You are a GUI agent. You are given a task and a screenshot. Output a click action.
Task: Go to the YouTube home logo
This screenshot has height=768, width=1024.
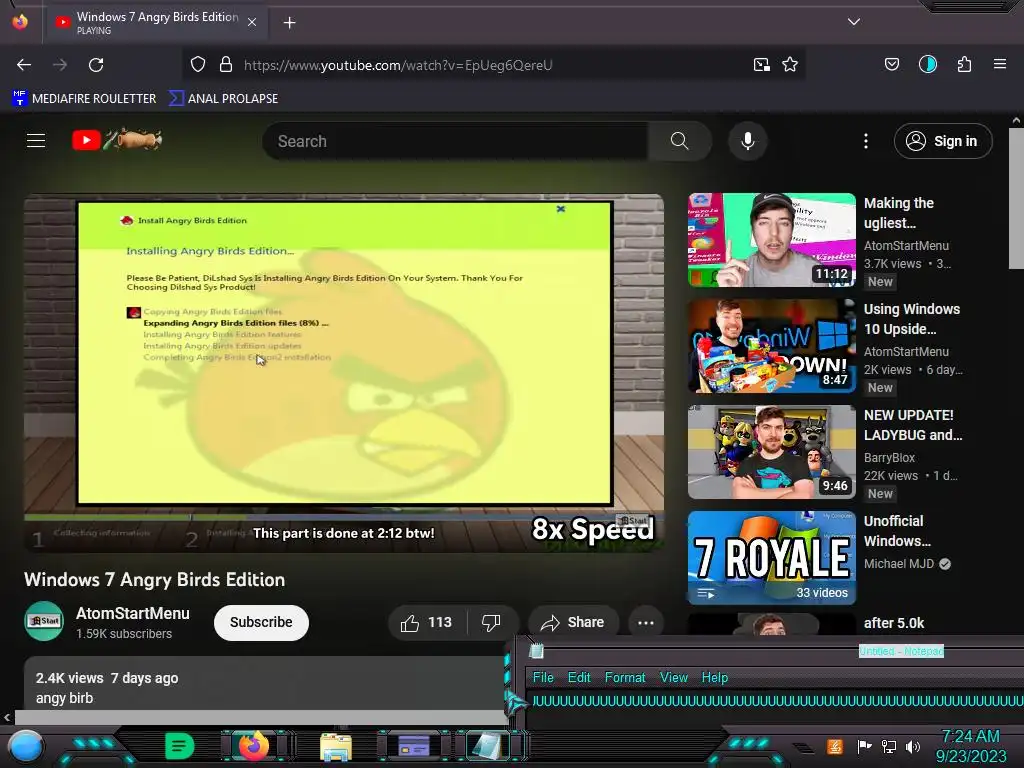117,140
